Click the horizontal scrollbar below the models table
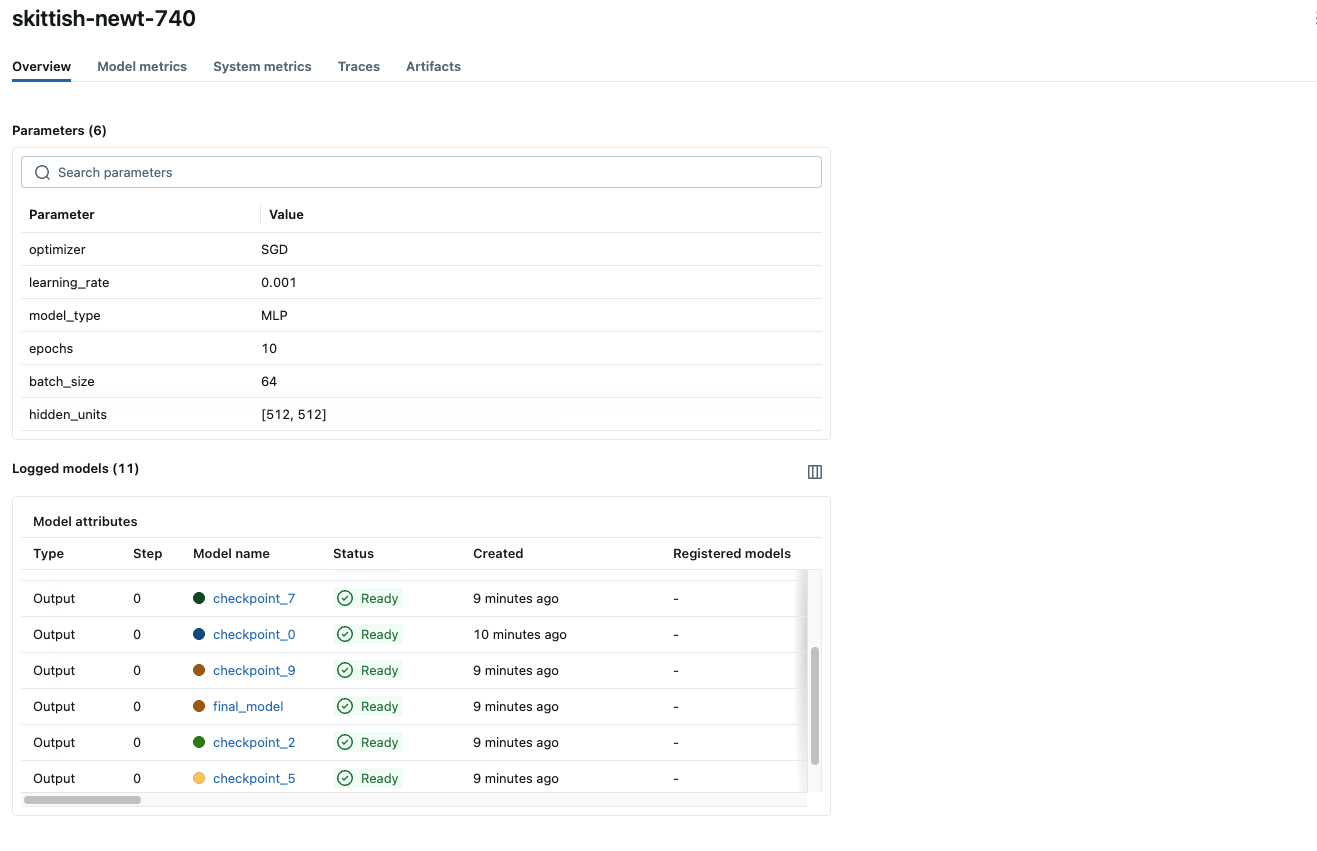This screenshot has height=851, width=1317. (83, 799)
